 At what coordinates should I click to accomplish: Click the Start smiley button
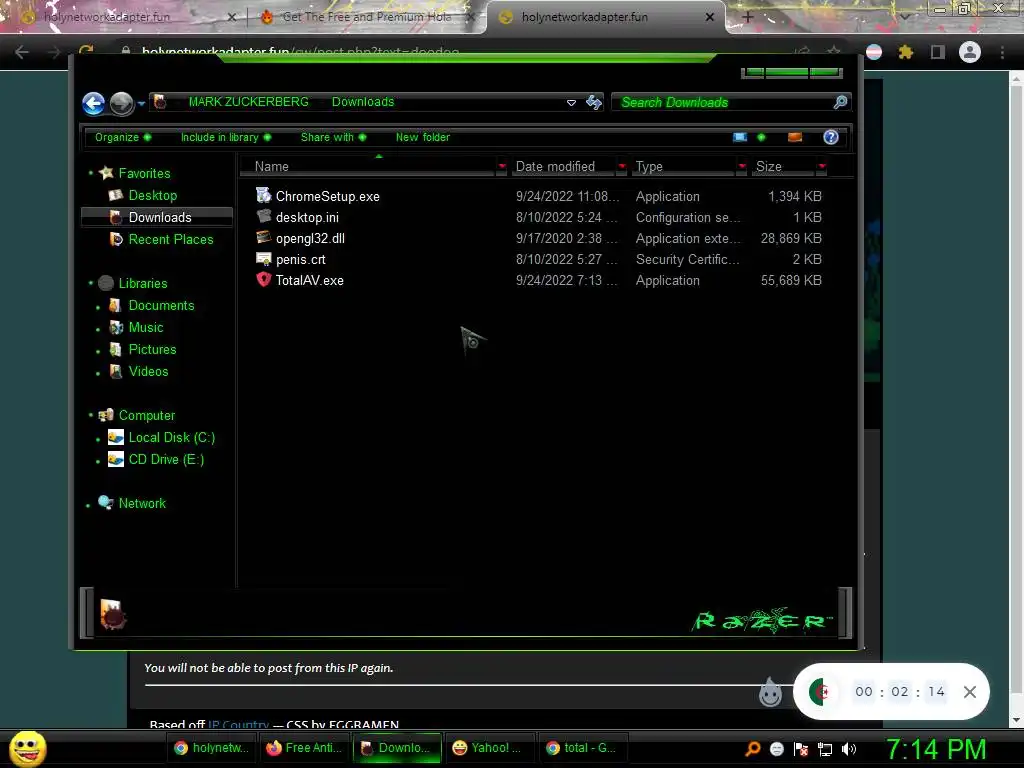pos(27,748)
